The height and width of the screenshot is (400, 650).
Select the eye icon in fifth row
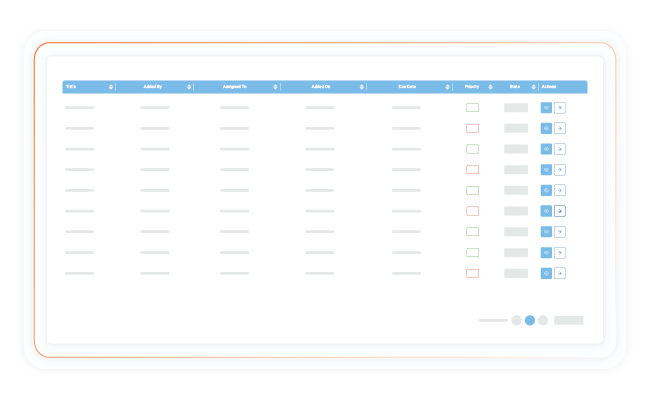pos(546,190)
